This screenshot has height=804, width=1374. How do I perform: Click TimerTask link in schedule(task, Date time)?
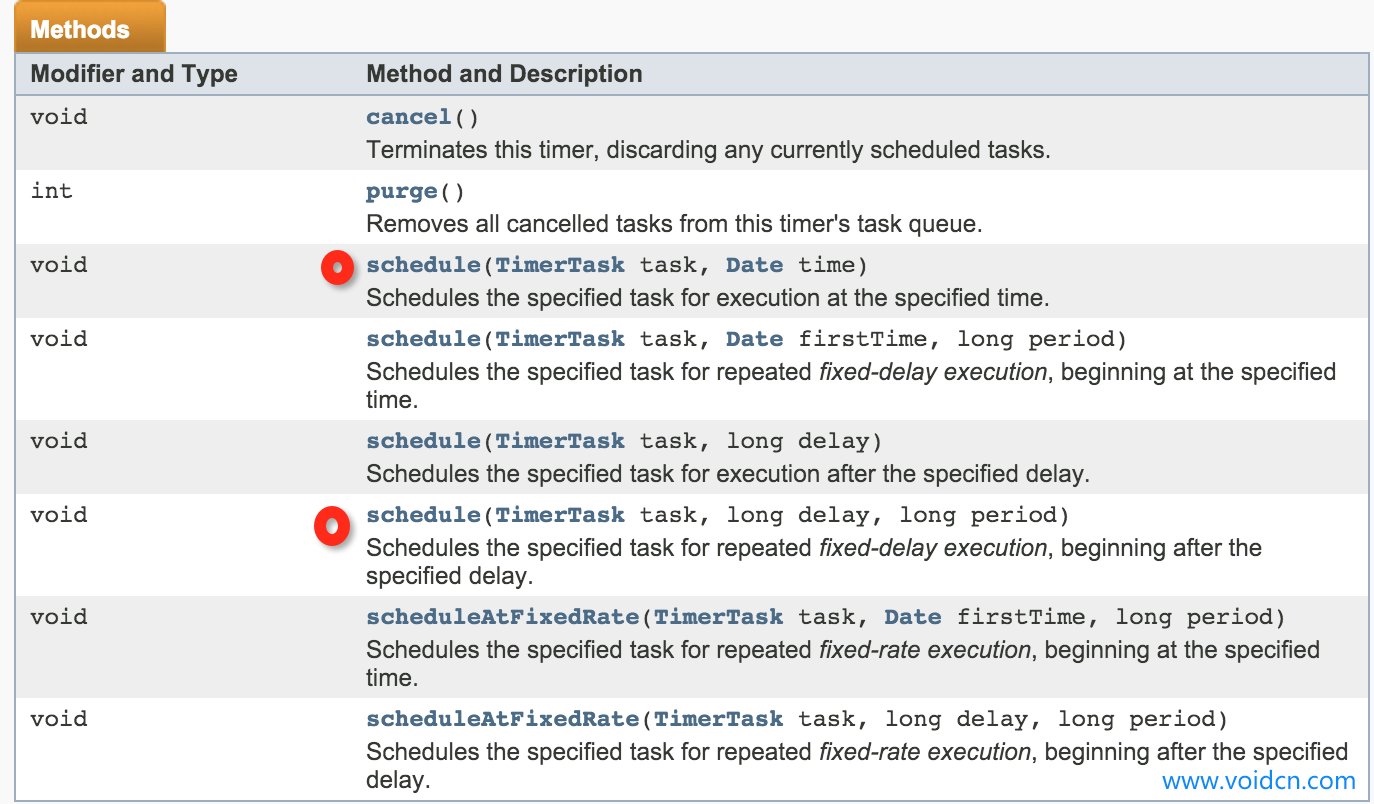click(x=560, y=265)
